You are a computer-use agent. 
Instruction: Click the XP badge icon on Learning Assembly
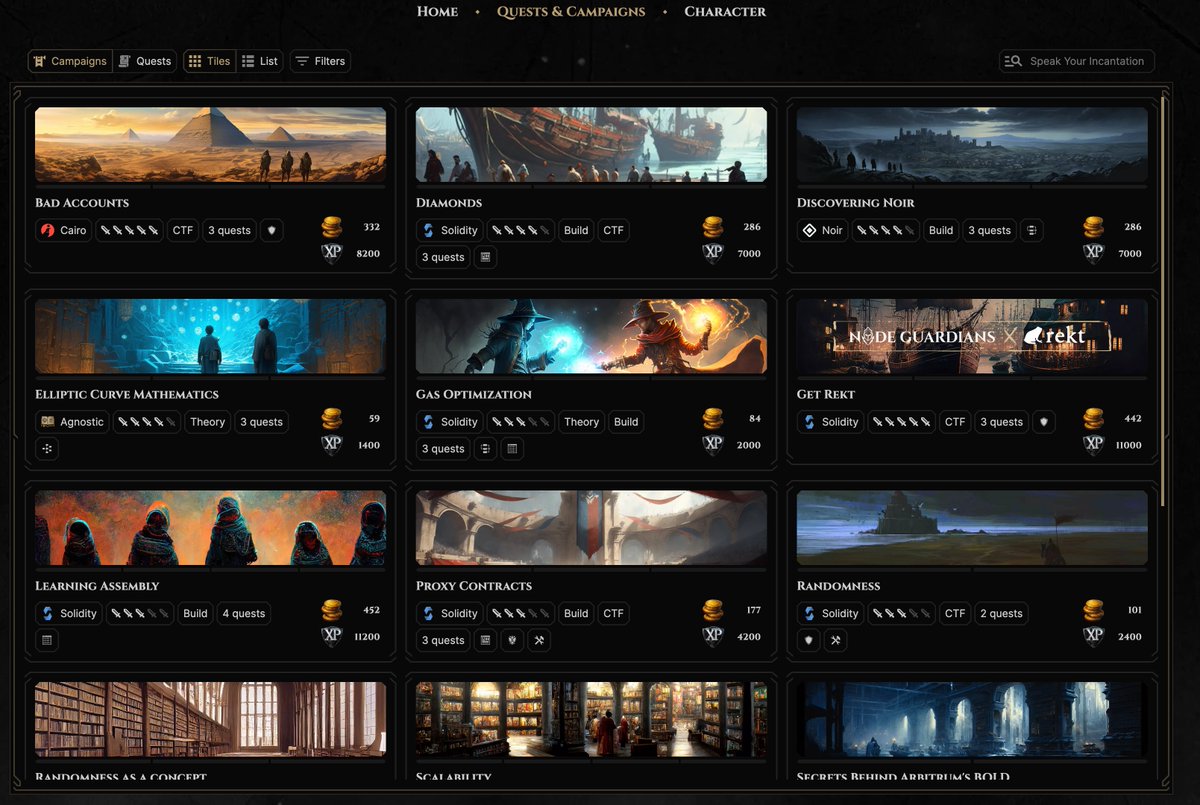(x=332, y=637)
